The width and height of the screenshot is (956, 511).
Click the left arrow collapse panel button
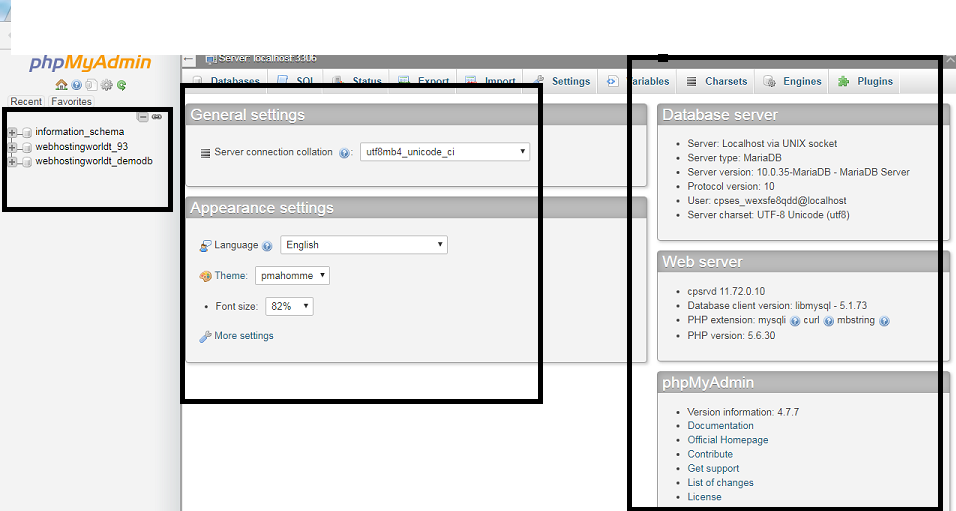[x=188, y=59]
